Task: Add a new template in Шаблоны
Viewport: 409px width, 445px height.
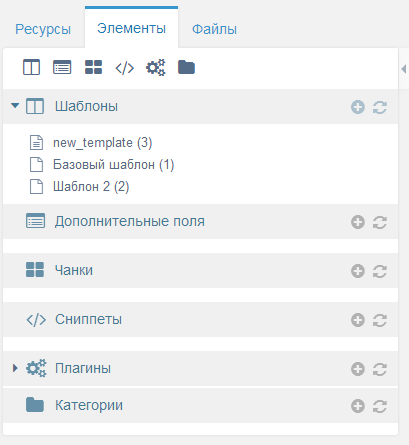Action: 358,107
